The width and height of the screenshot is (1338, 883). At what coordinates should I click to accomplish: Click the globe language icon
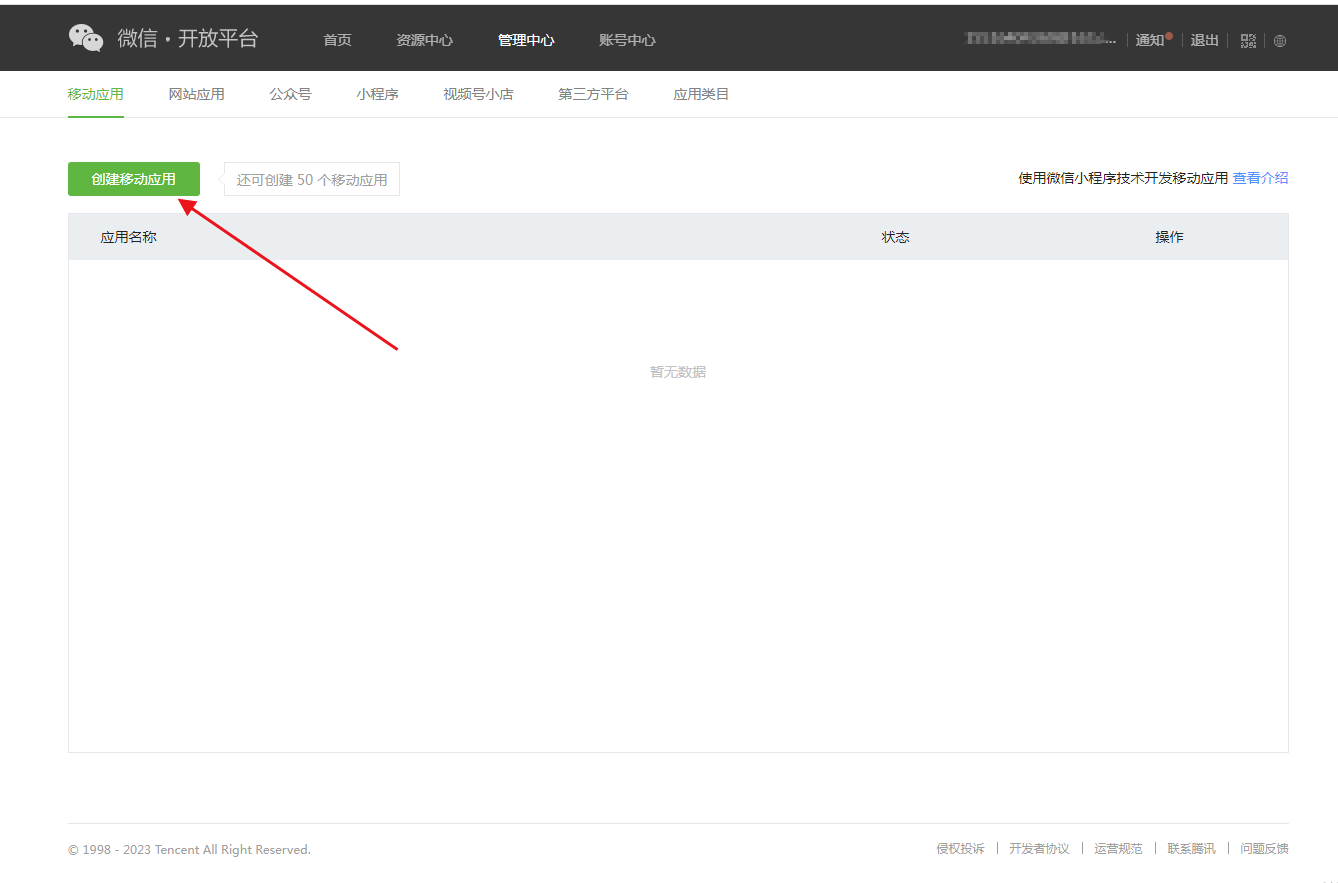(x=1280, y=41)
